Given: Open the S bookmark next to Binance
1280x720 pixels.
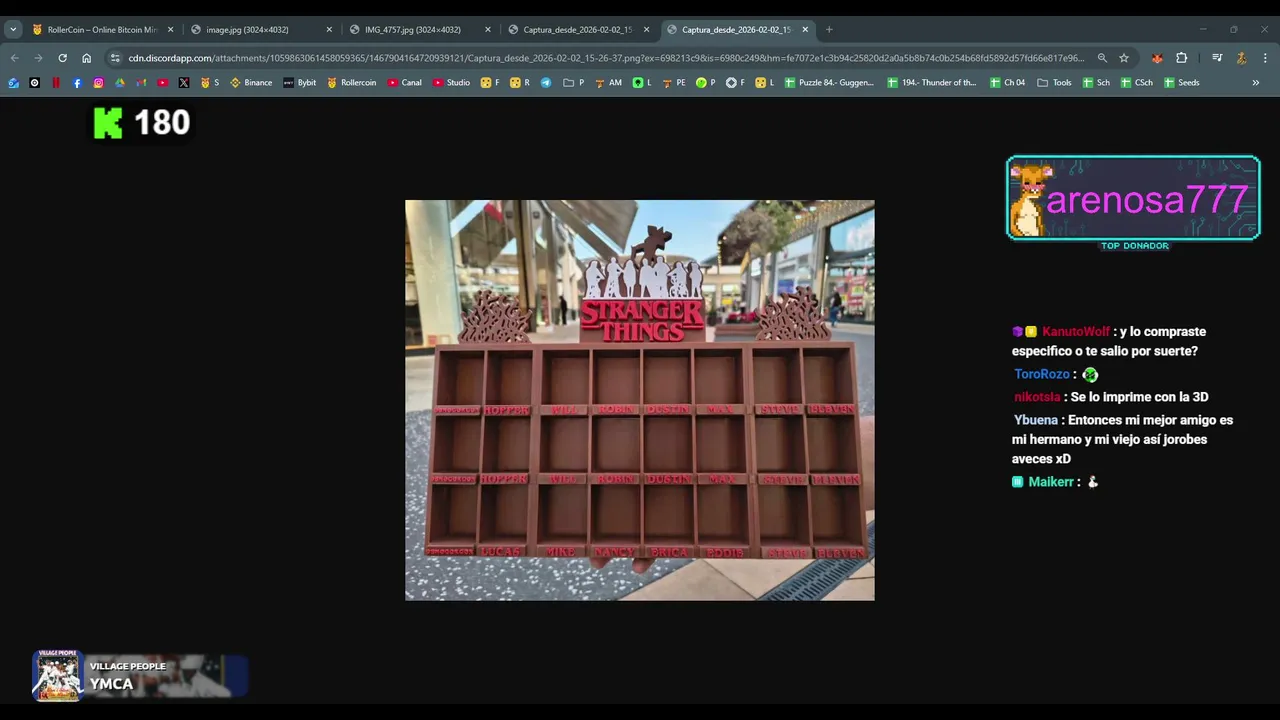Looking at the screenshot, I should coord(210,83).
